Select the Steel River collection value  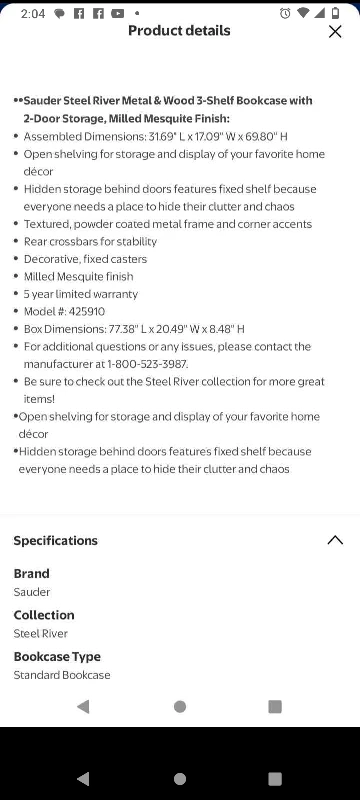click(x=41, y=633)
